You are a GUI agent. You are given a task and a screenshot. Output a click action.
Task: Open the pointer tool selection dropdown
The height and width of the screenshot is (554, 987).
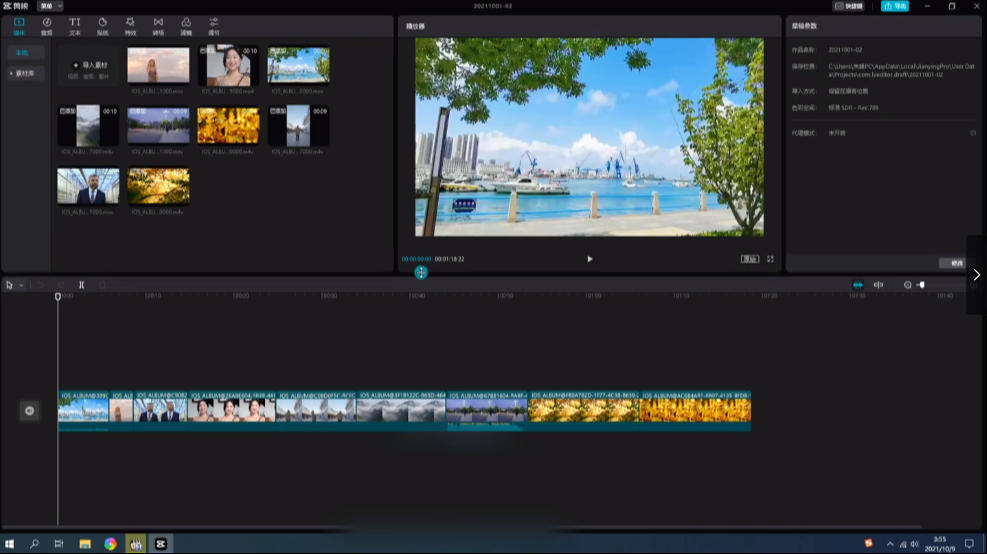[21, 285]
